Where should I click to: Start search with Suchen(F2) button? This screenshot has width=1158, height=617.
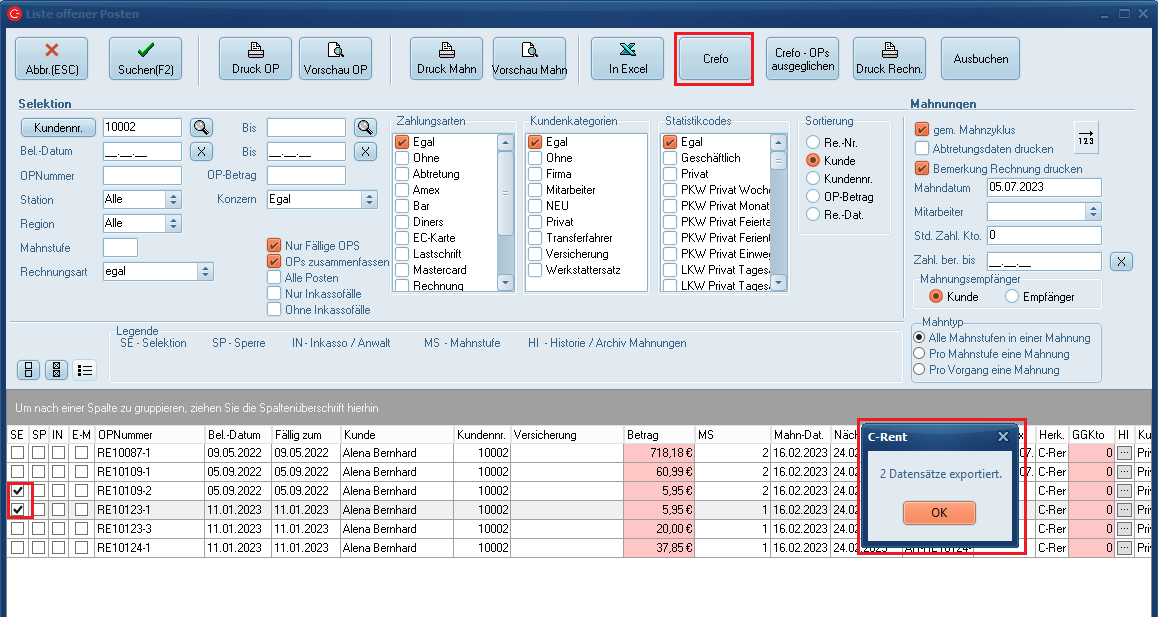(145, 58)
